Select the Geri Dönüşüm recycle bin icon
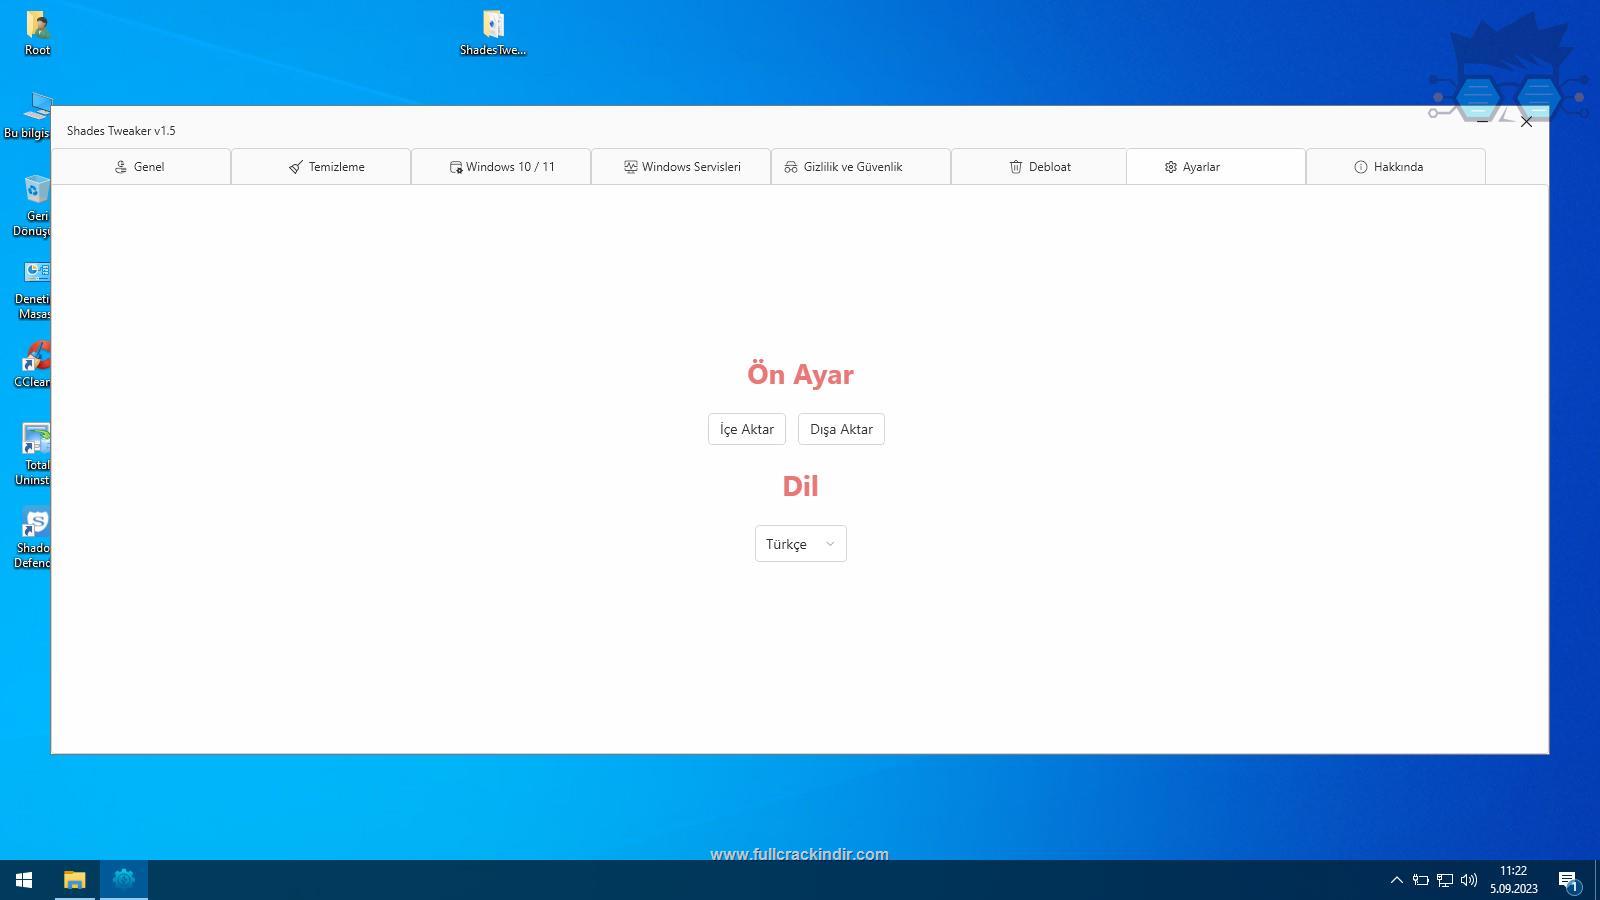 [32, 205]
